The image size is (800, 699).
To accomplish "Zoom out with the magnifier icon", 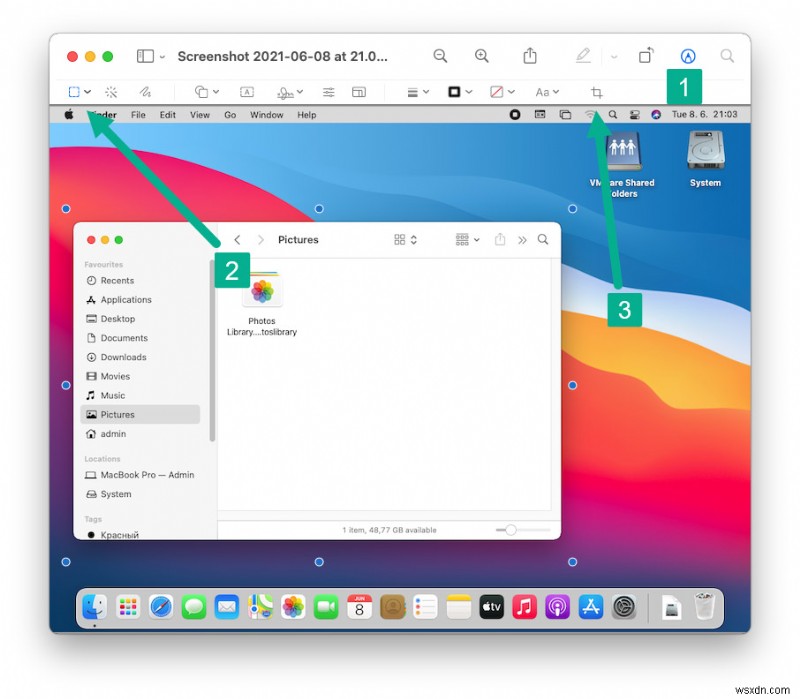I will pyautogui.click(x=441, y=56).
